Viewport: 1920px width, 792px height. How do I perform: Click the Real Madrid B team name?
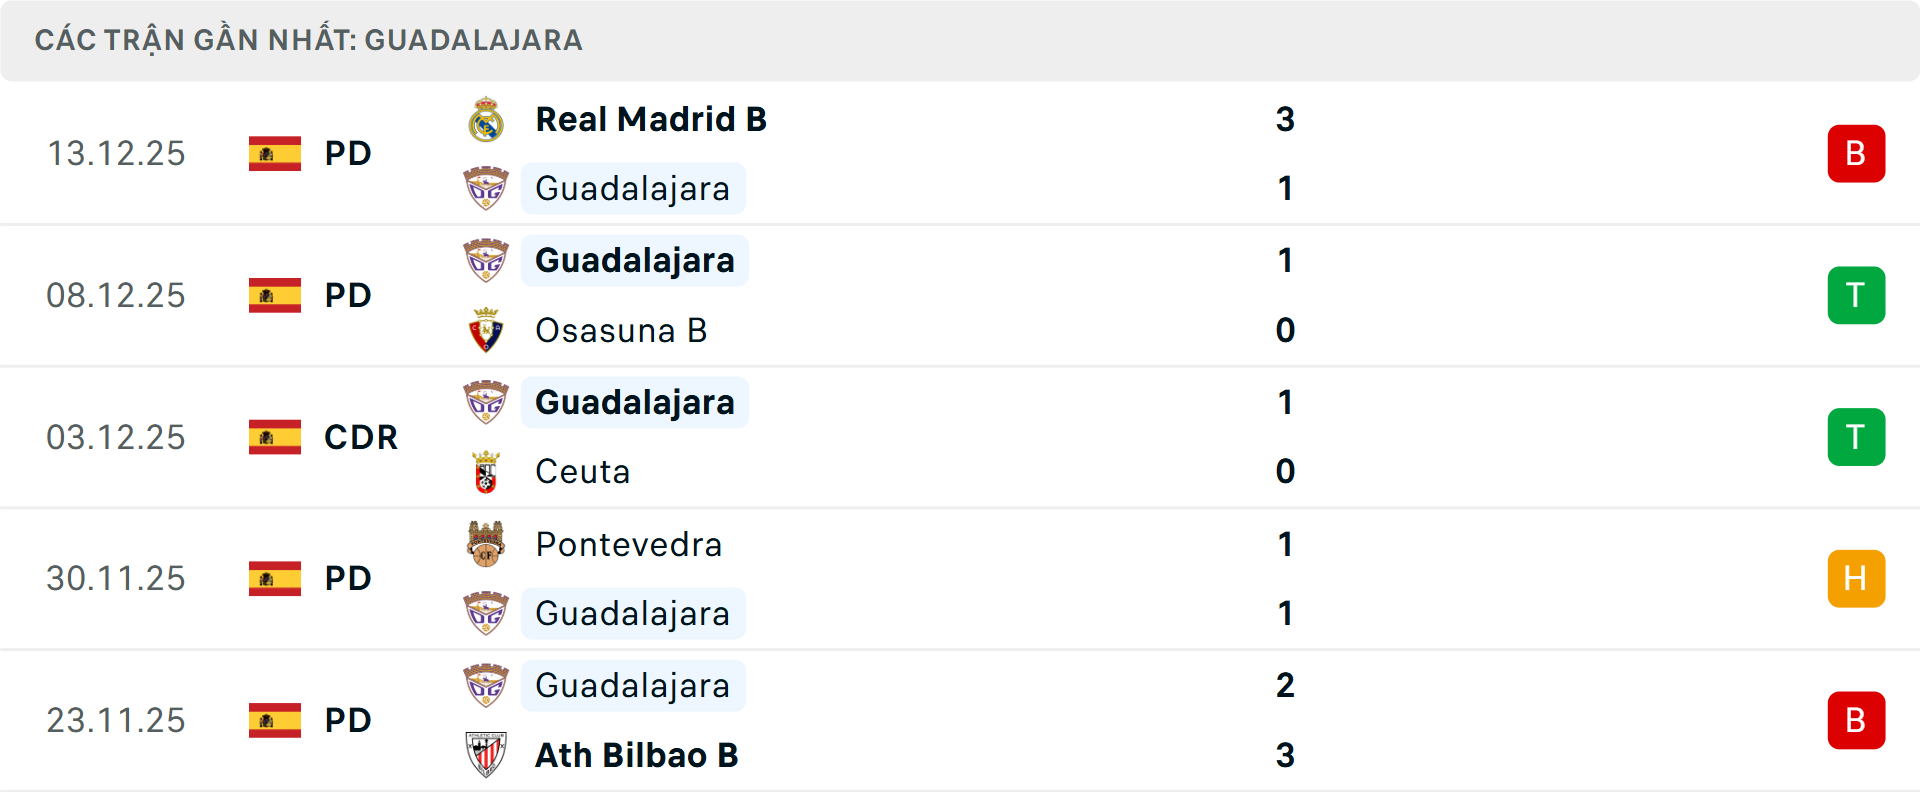(650, 118)
